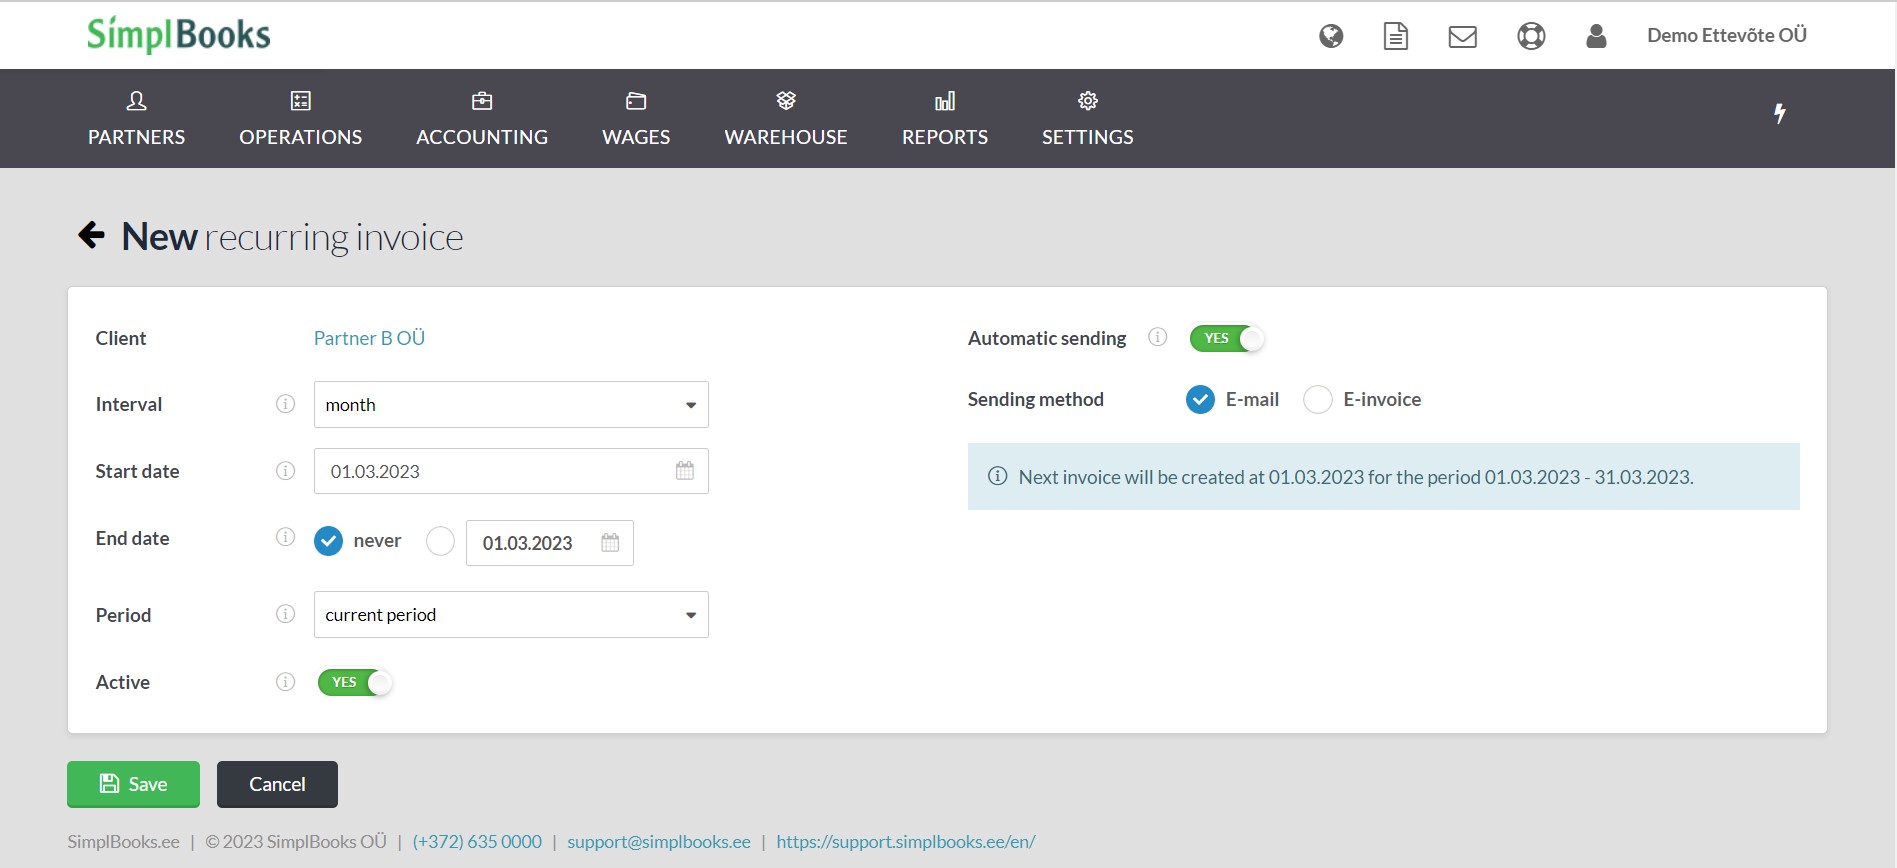1897x868 pixels.
Task: Click the Interval info icon
Action: tap(285, 403)
